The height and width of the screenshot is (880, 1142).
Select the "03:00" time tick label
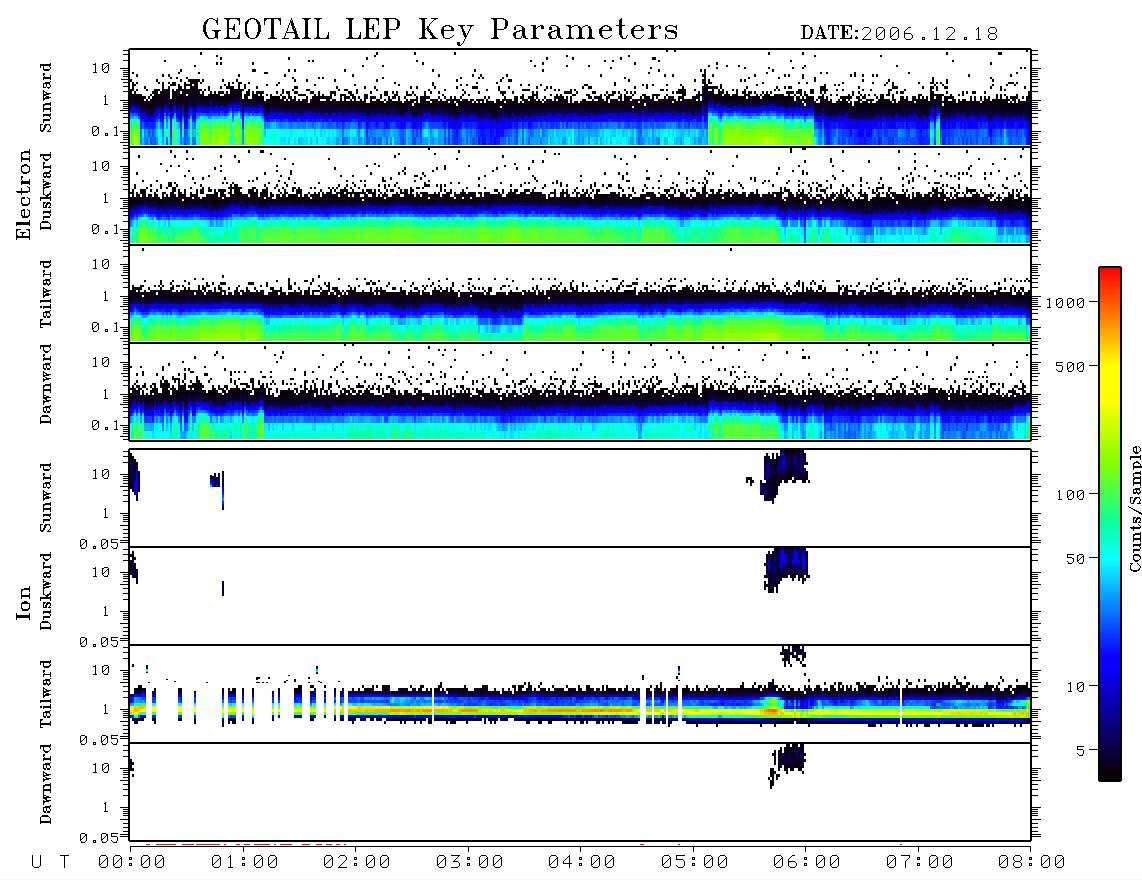pos(470,863)
